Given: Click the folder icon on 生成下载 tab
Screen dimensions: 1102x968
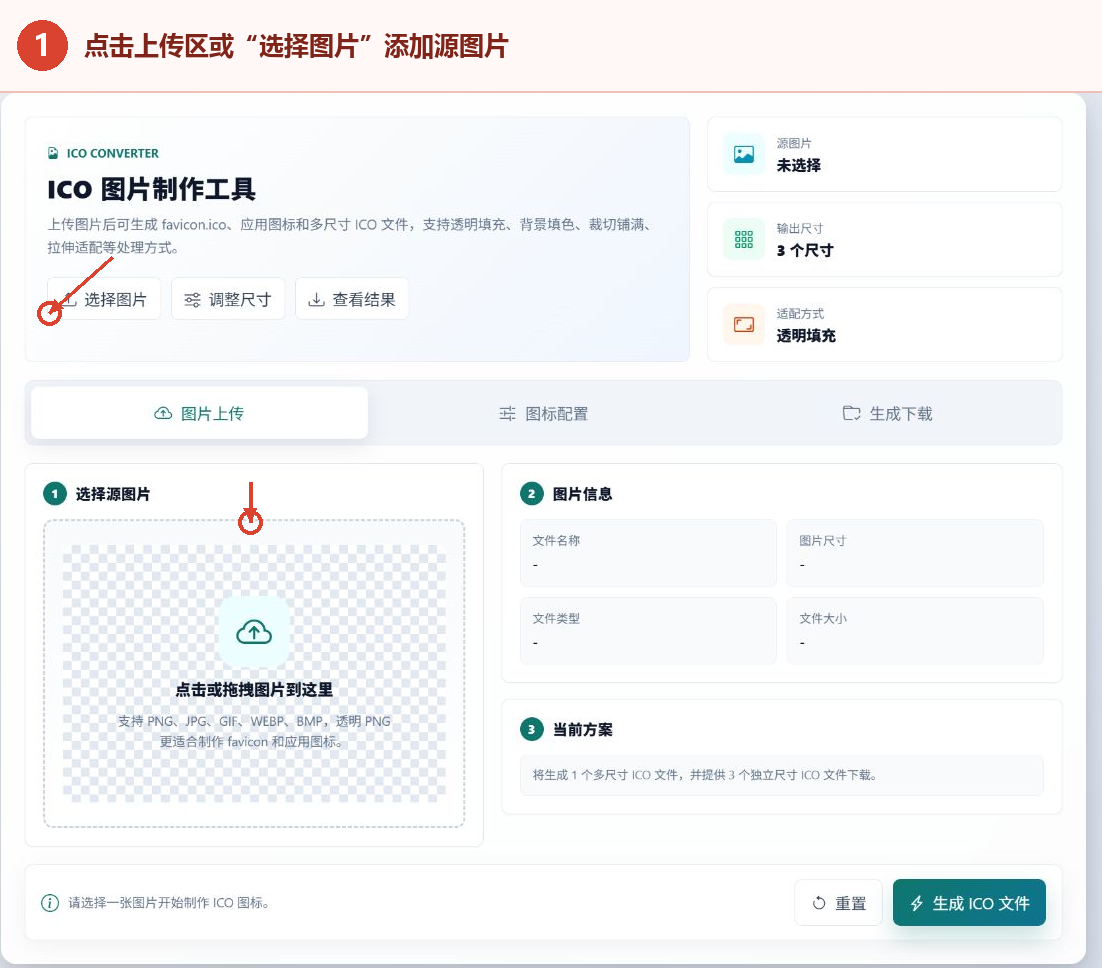Looking at the screenshot, I should 851,413.
